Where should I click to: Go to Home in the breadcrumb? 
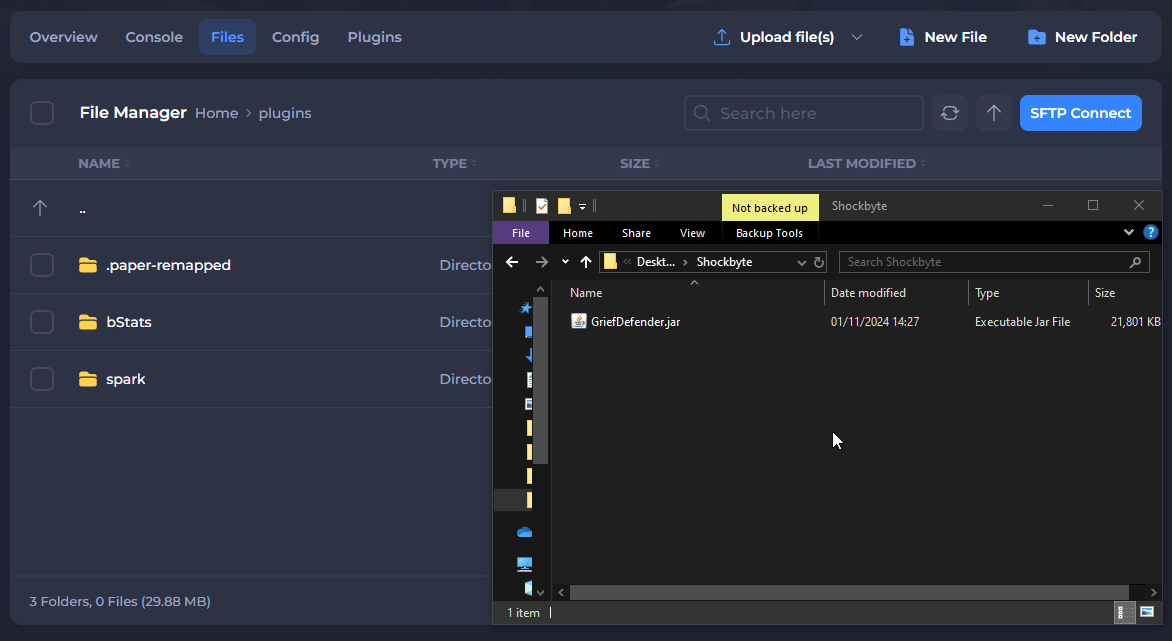[x=217, y=114]
